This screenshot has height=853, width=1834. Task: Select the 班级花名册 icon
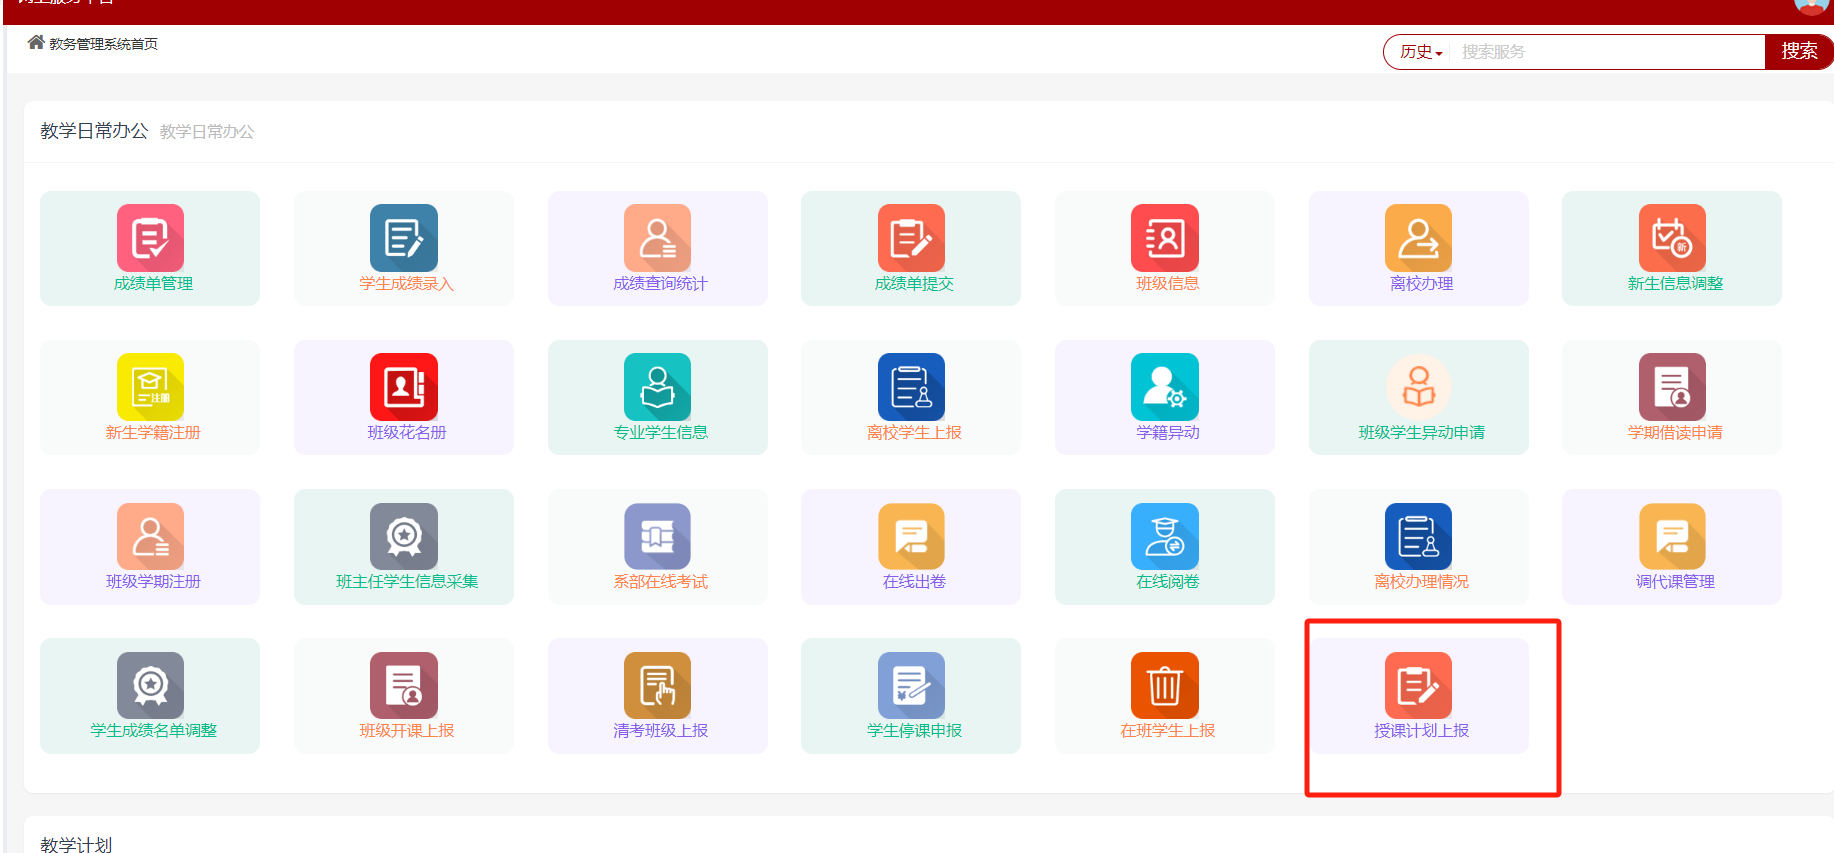pos(404,387)
